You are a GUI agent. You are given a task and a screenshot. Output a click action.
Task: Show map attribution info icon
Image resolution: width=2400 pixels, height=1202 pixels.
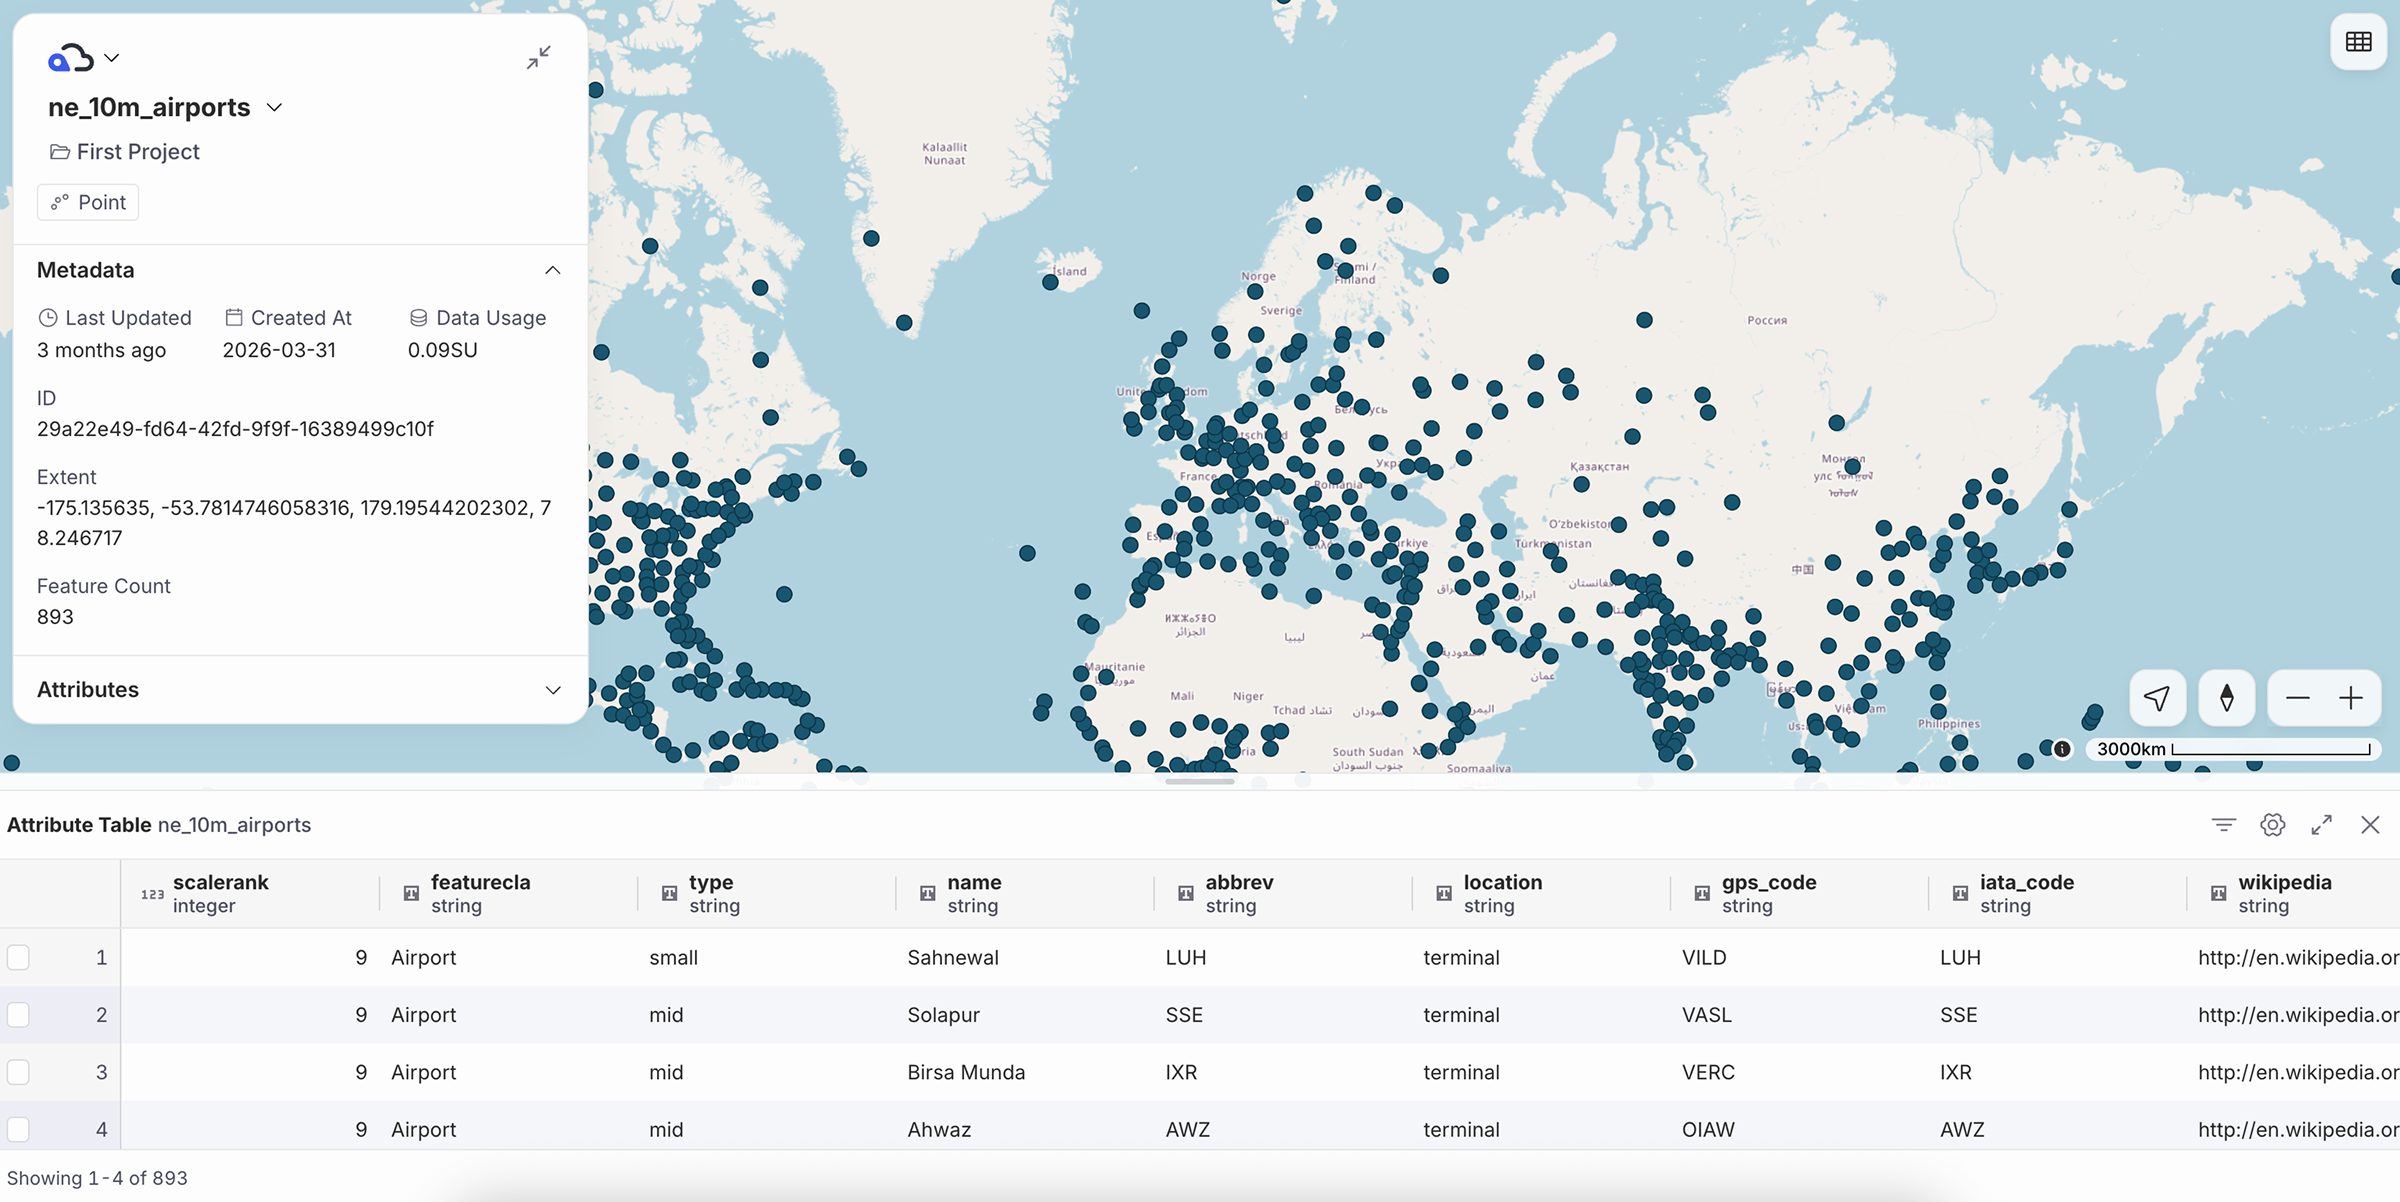pyautogui.click(x=2062, y=749)
